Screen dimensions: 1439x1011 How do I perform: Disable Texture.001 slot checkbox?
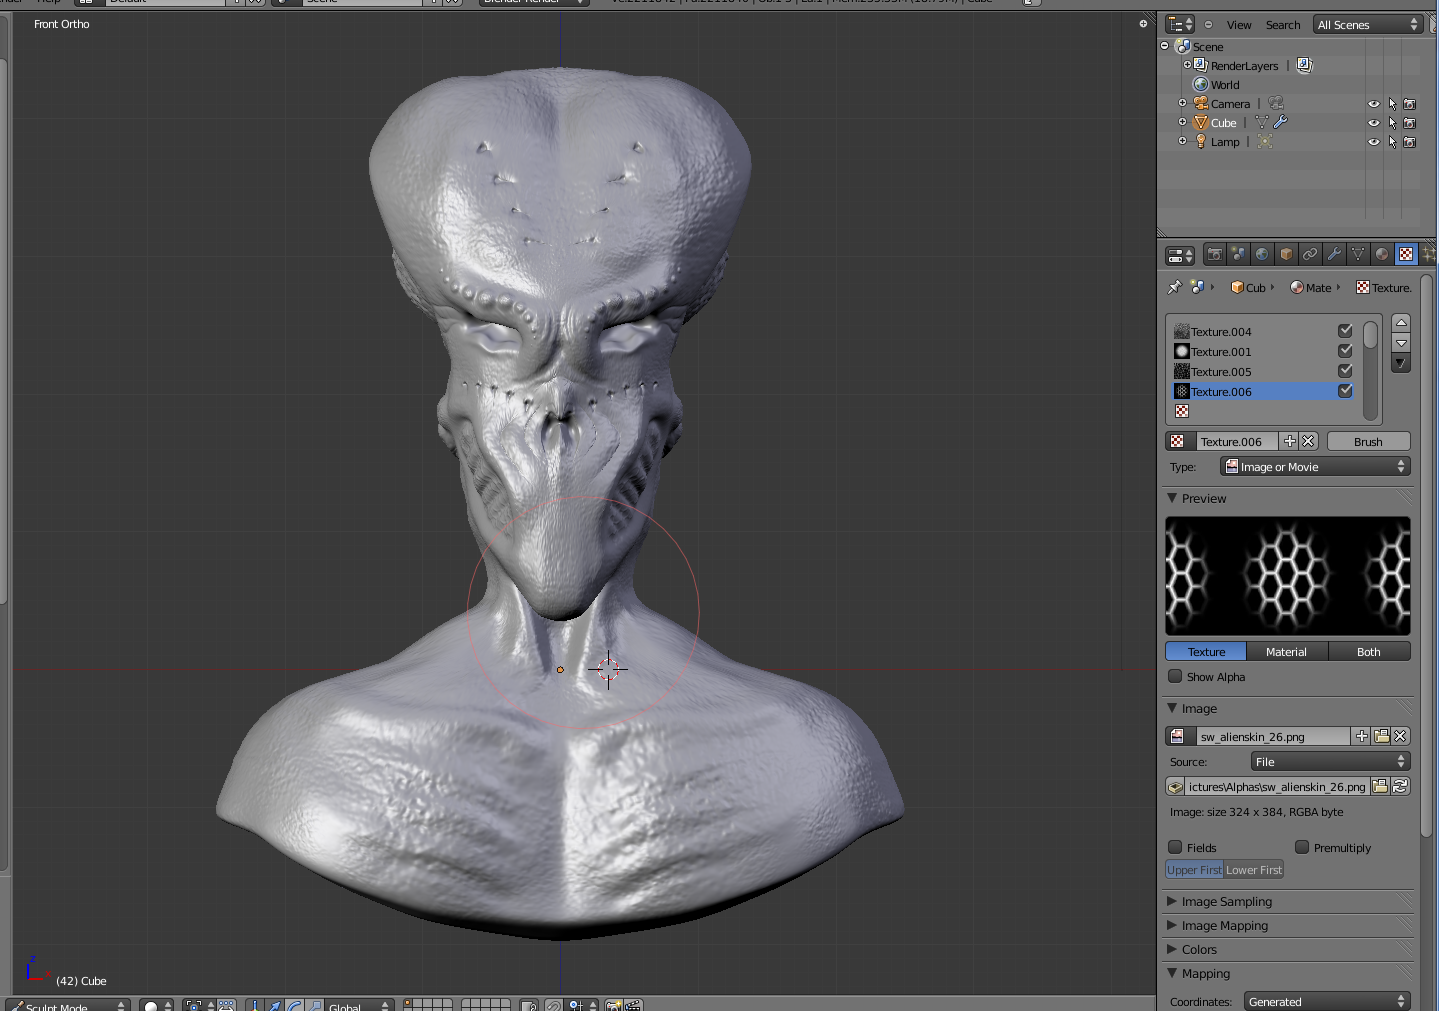1345,350
